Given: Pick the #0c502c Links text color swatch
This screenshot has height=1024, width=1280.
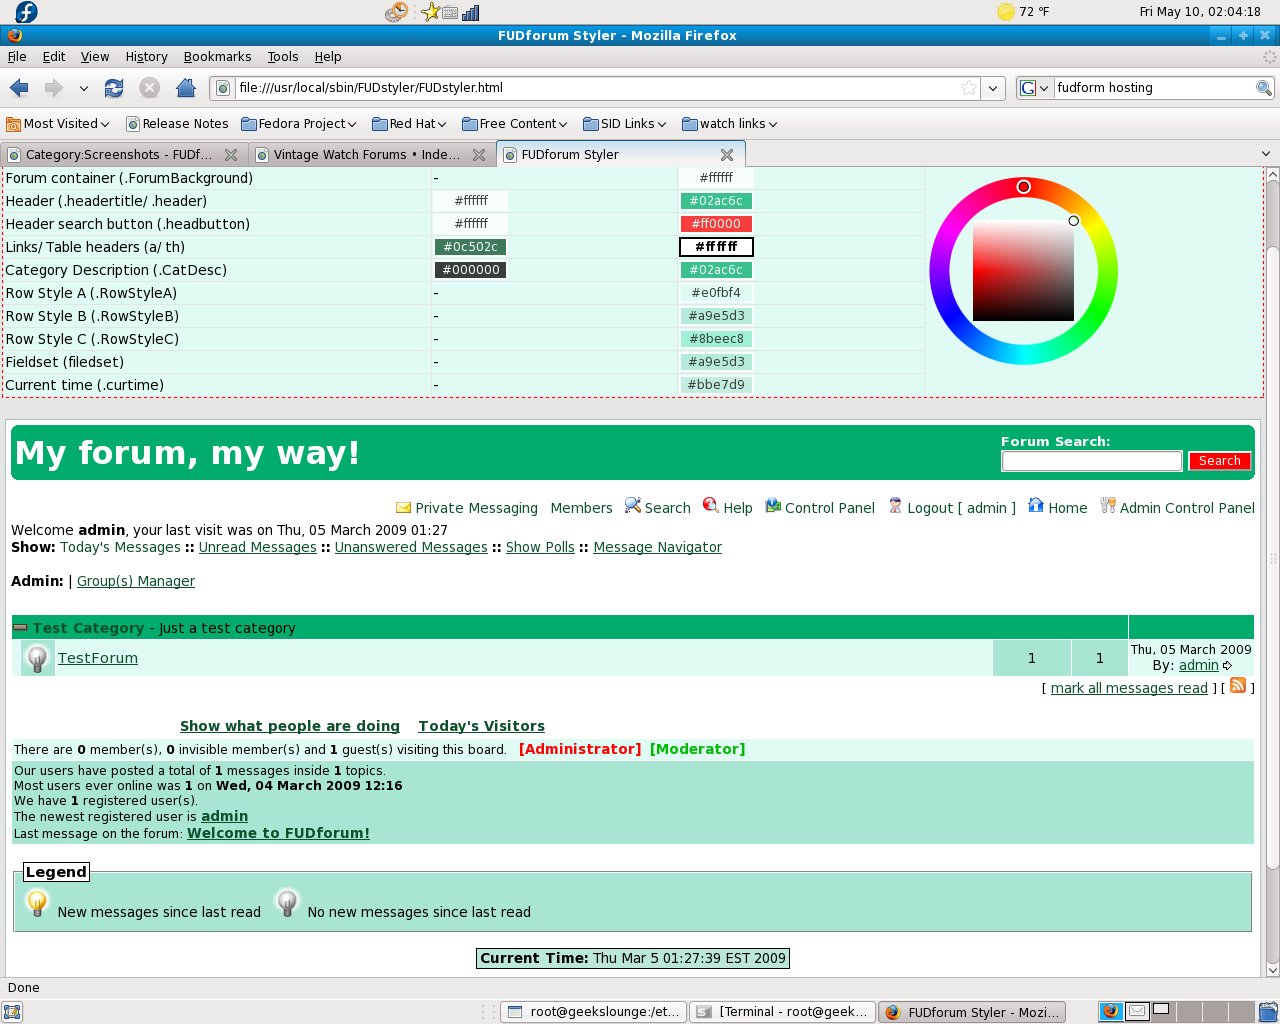Looking at the screenshot, I should [x=470, y=247].
